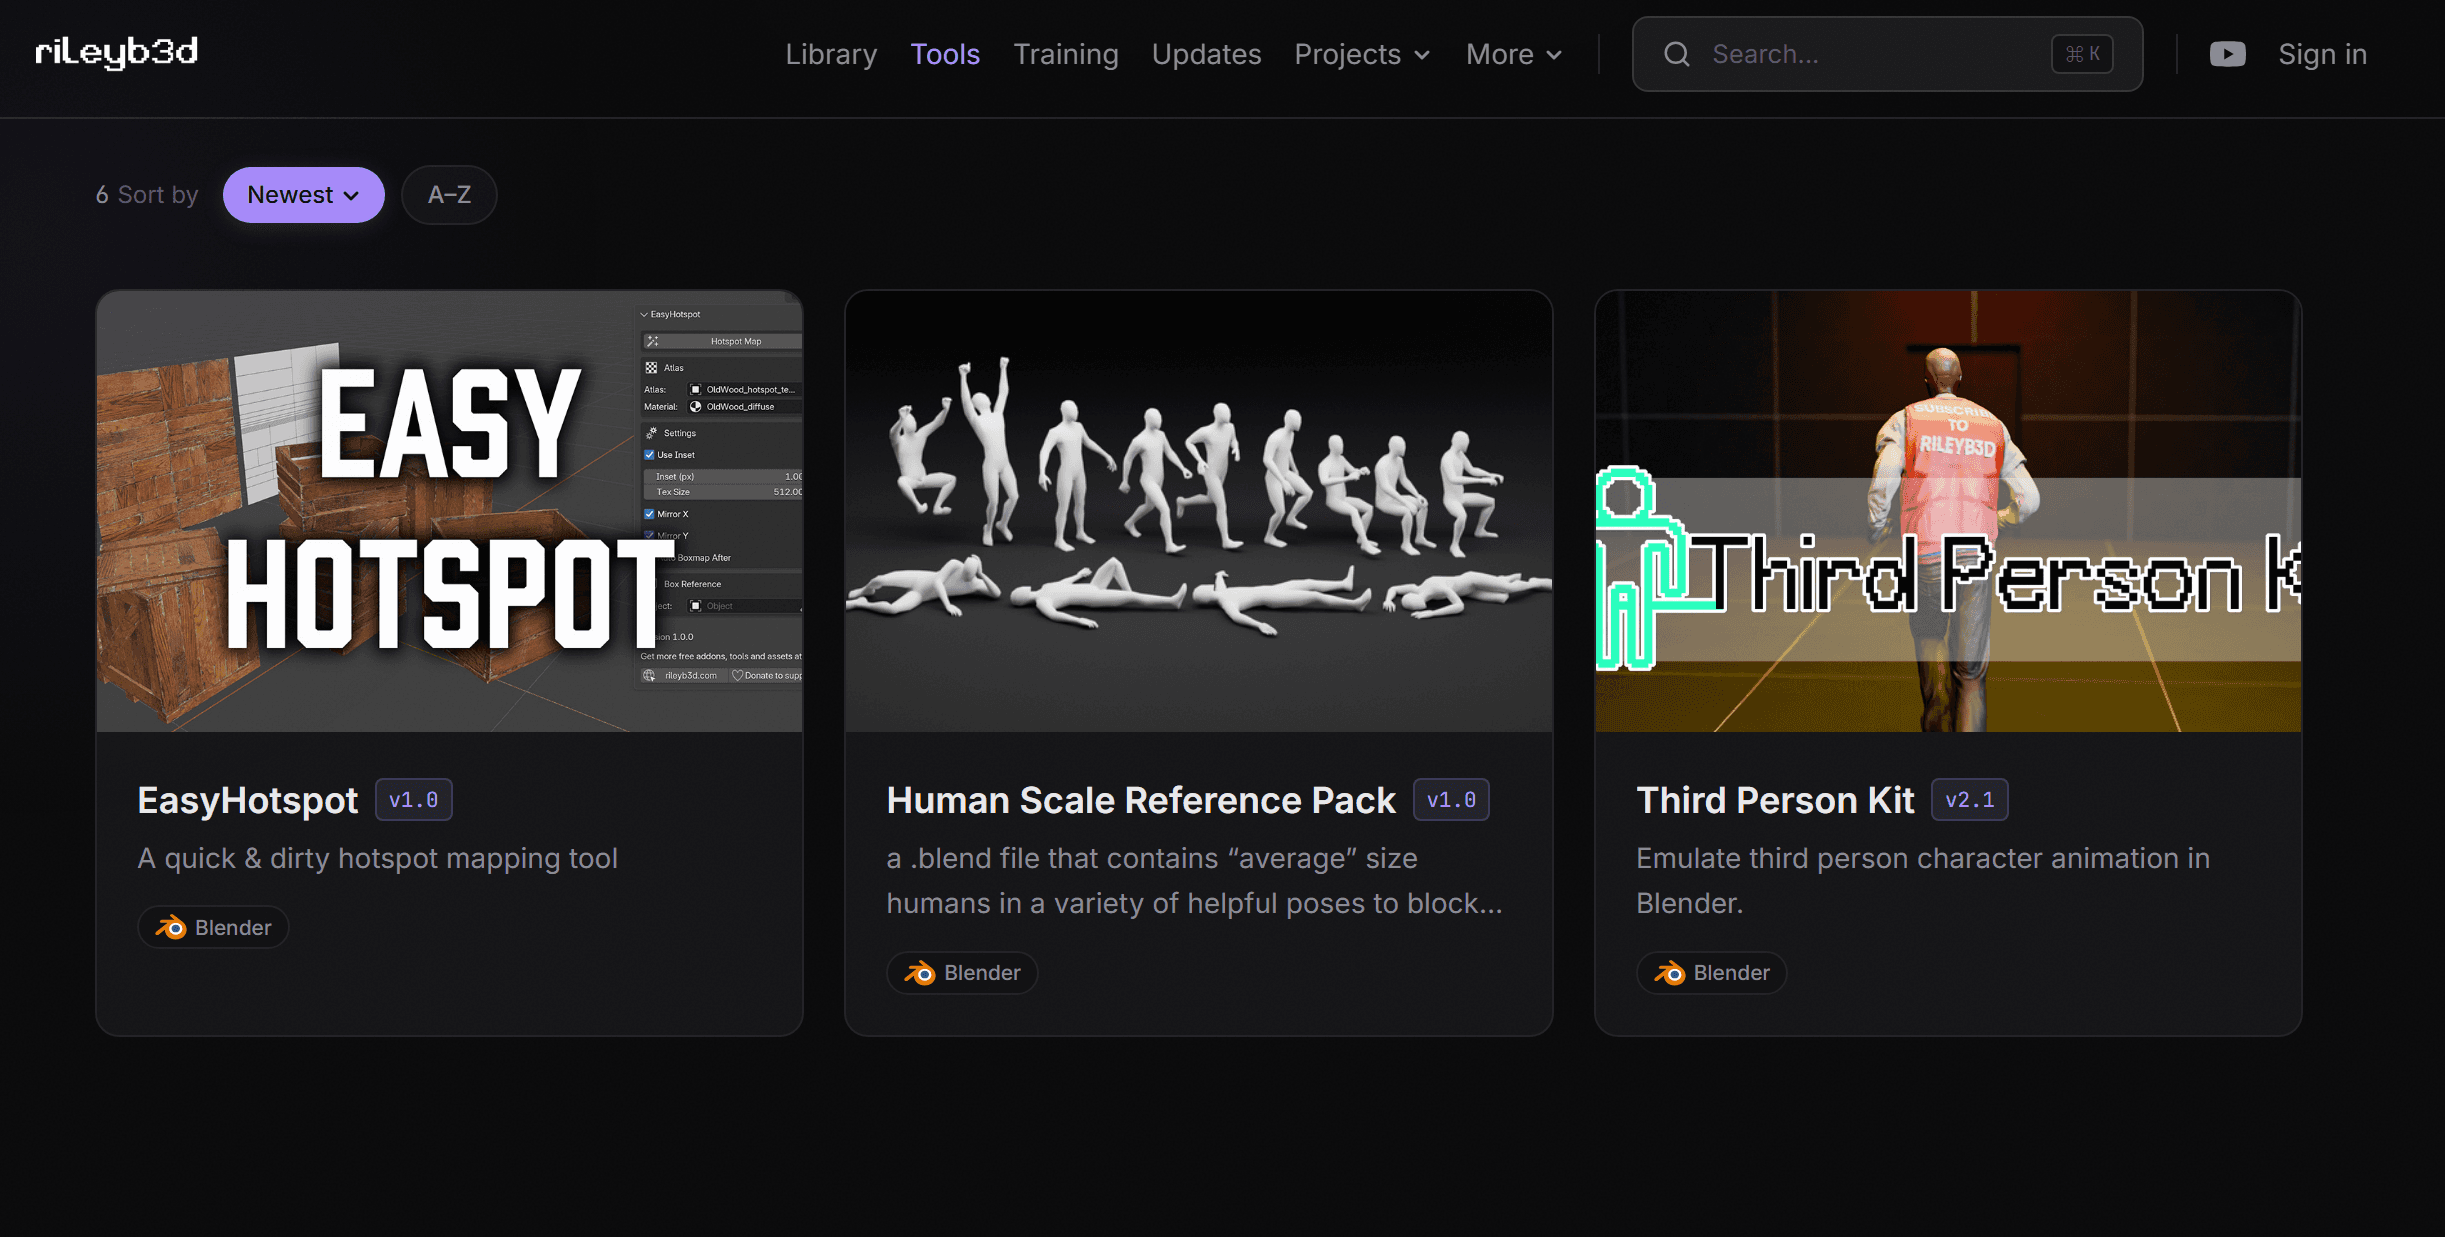
Task: Open Third Person Kit title
Action: (x=1775, y=800)
